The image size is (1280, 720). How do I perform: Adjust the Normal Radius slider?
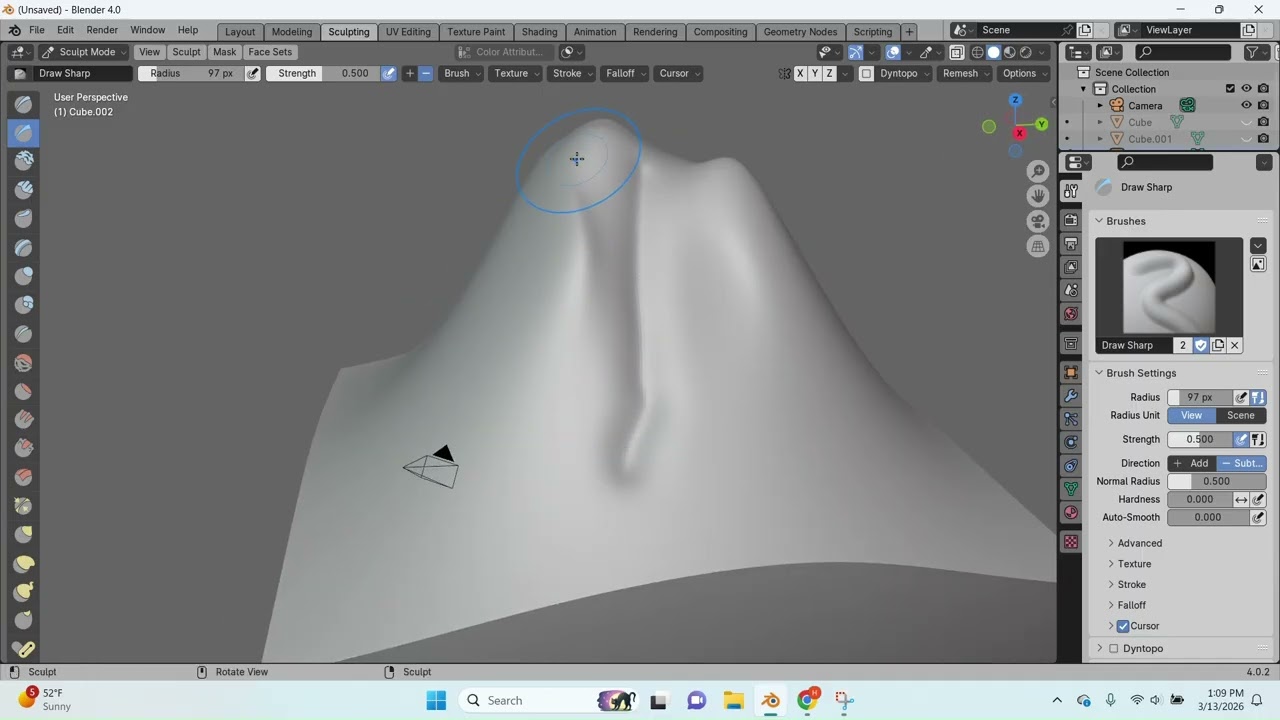click(x=1216, y=481)
